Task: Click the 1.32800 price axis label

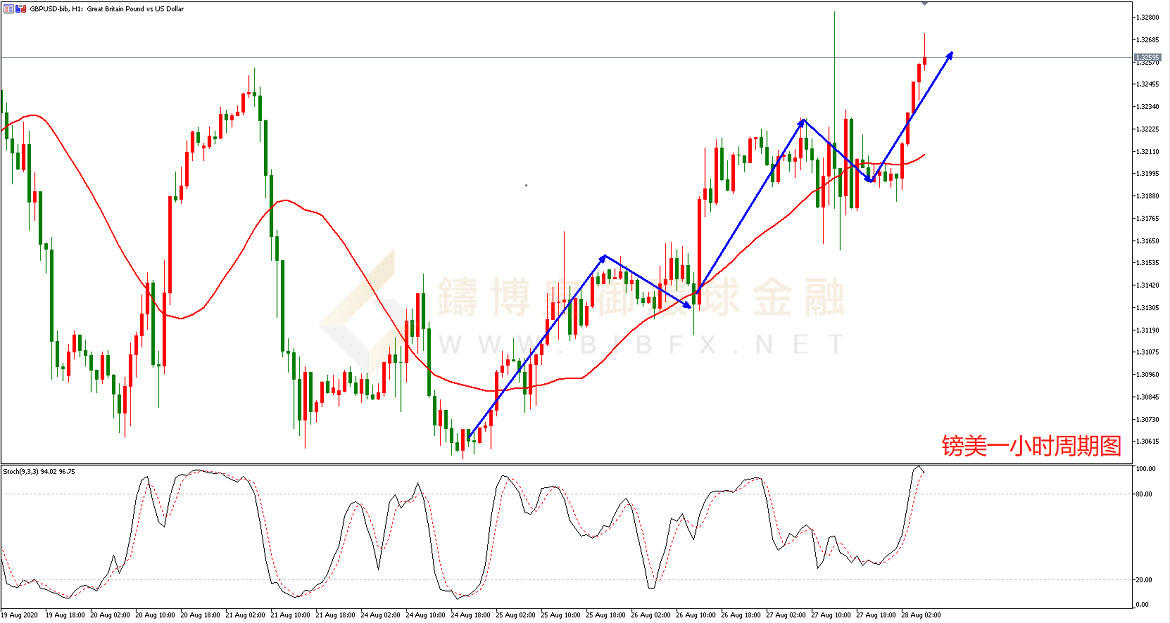Action: point(1146,18)
